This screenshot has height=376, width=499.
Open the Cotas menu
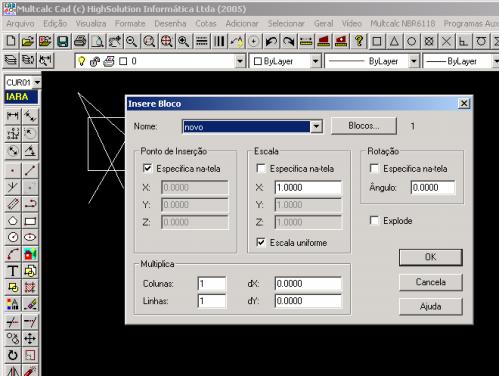click(x=206, y=23)
